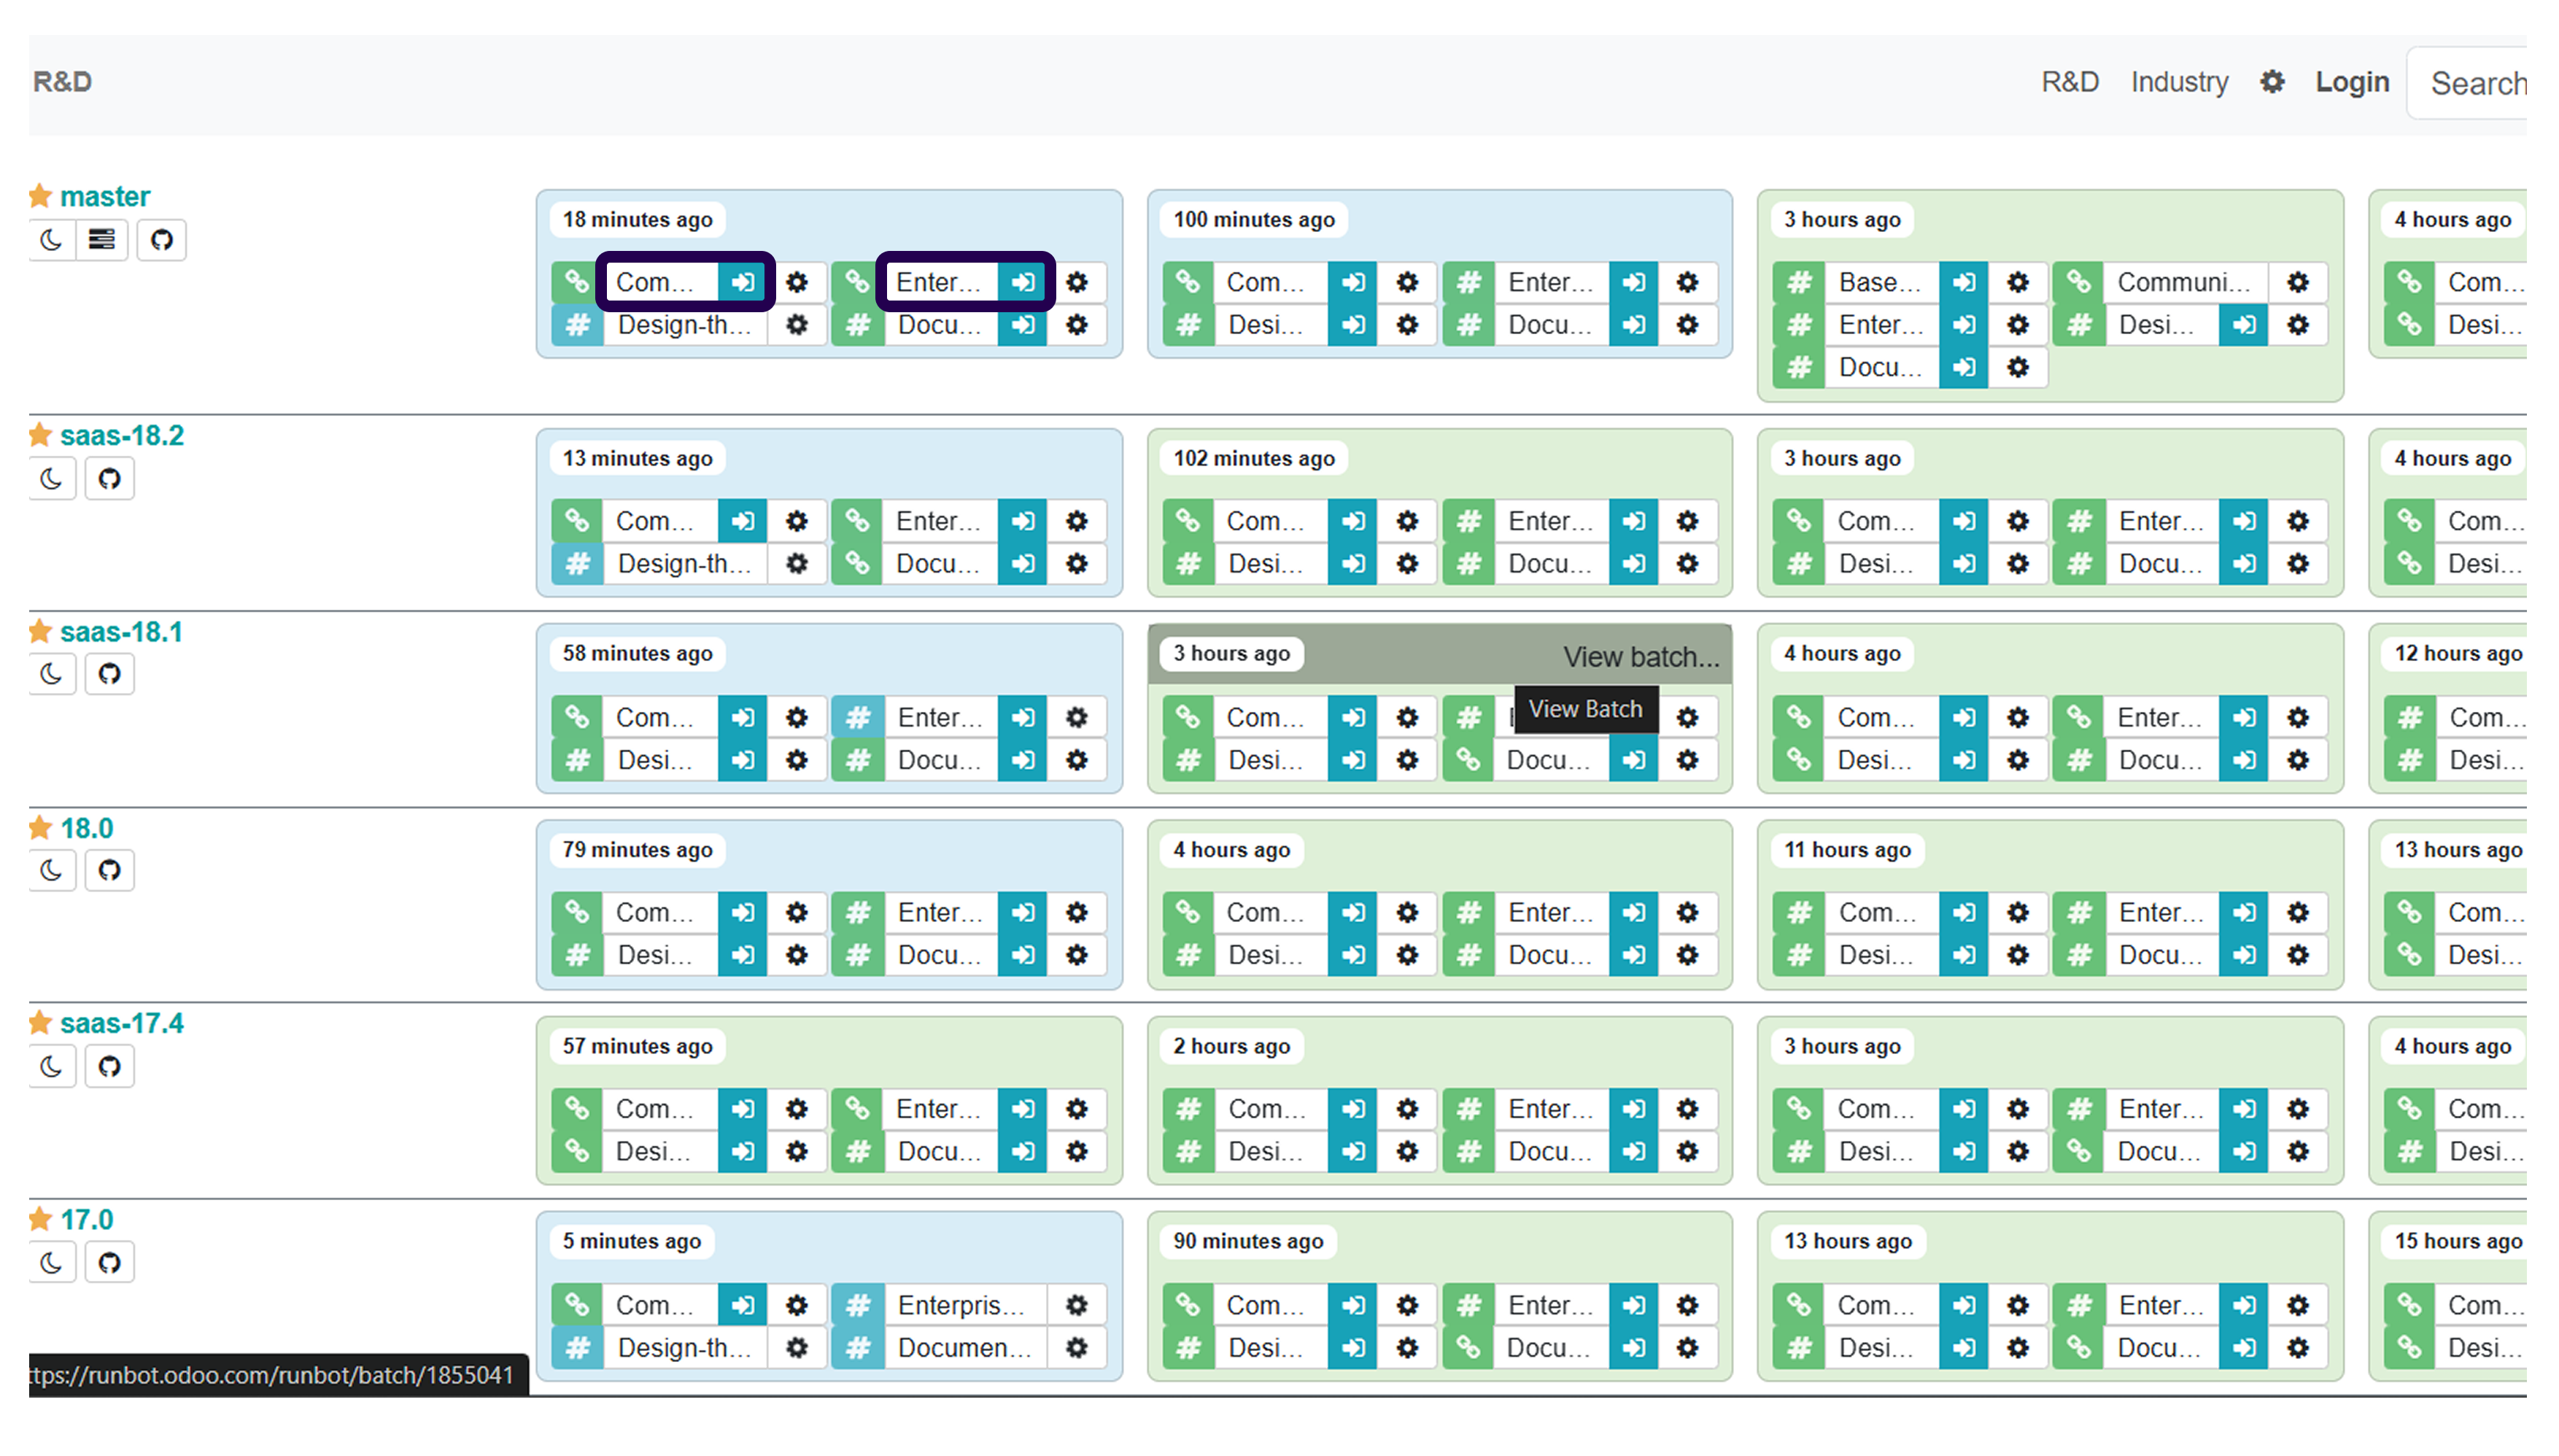The width and height of the screenshot is (2559, 1456).
Task: Click the '5 minutes ago' label in 17.0
Action: 631,1241
